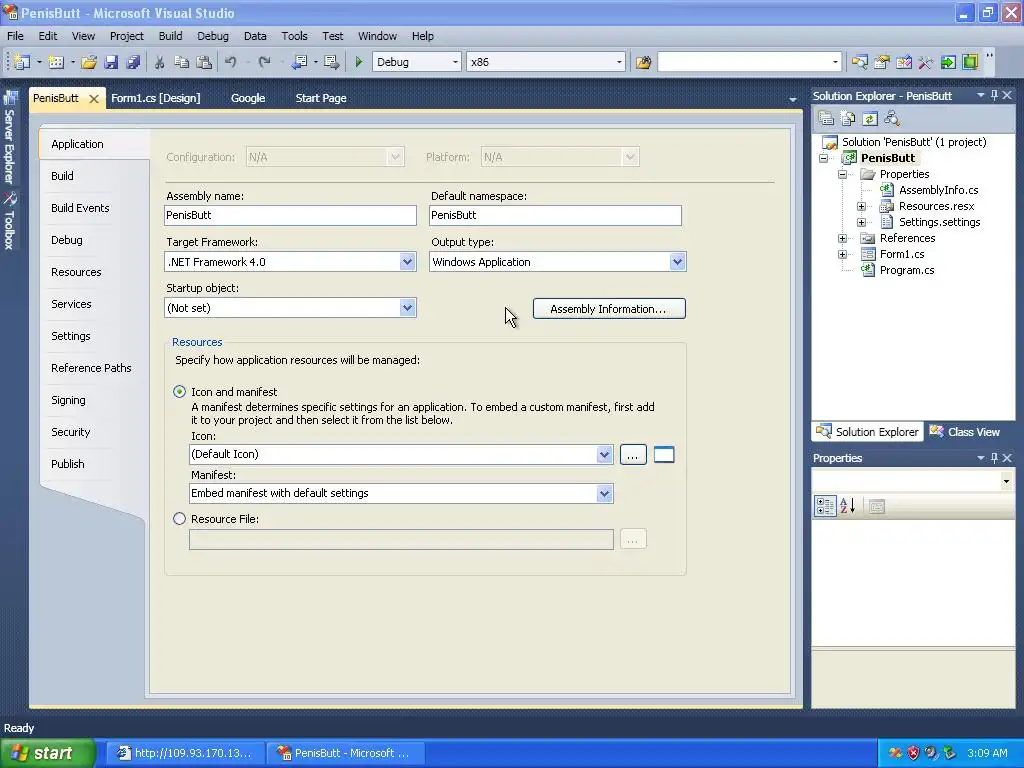Expand the References node
Viewport: 1024px width, 768px height.
842,238
